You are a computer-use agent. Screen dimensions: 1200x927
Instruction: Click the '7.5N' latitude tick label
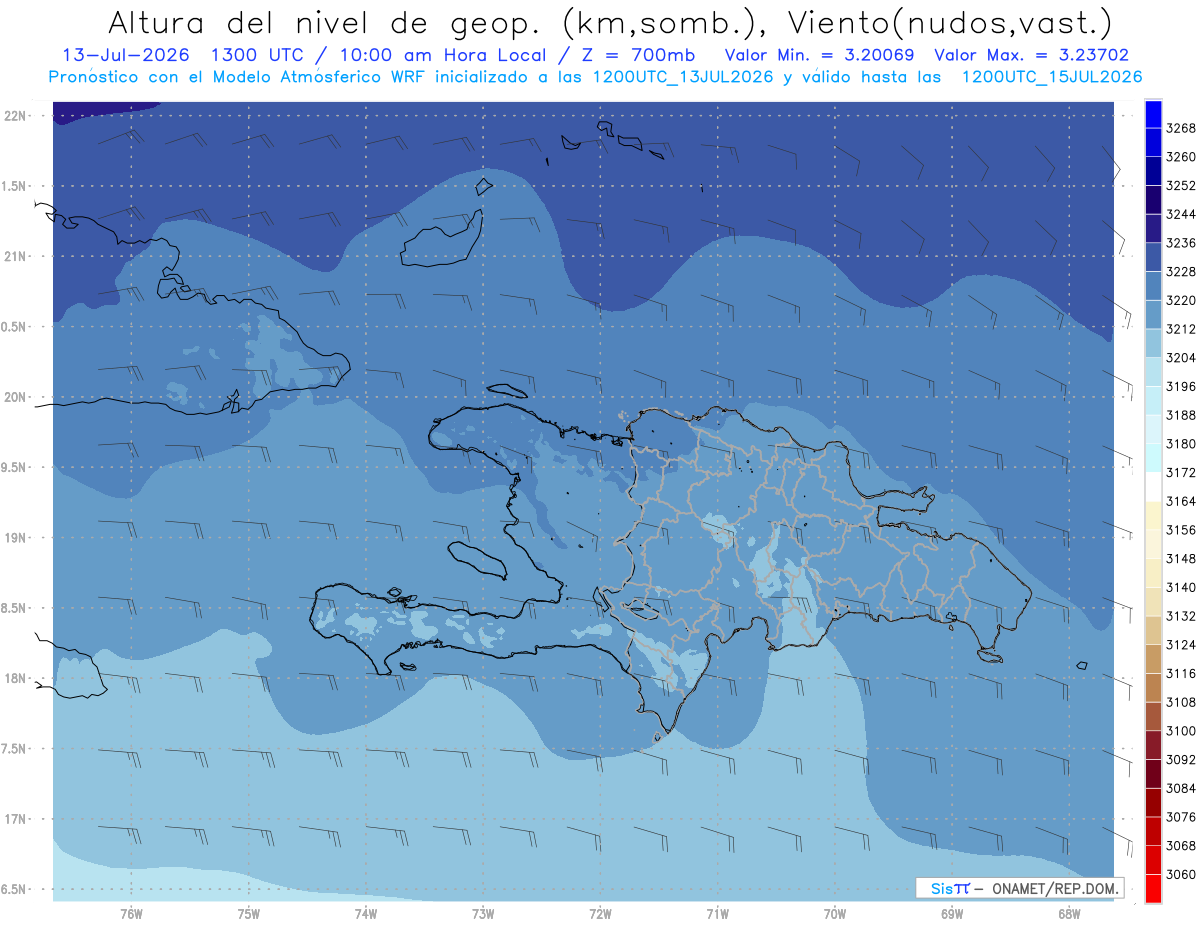click(13, 749)
